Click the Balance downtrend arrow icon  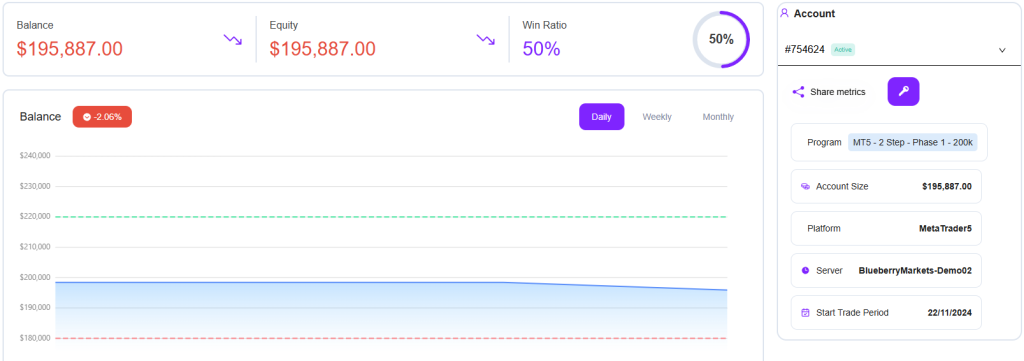click(x=232, y=40)
